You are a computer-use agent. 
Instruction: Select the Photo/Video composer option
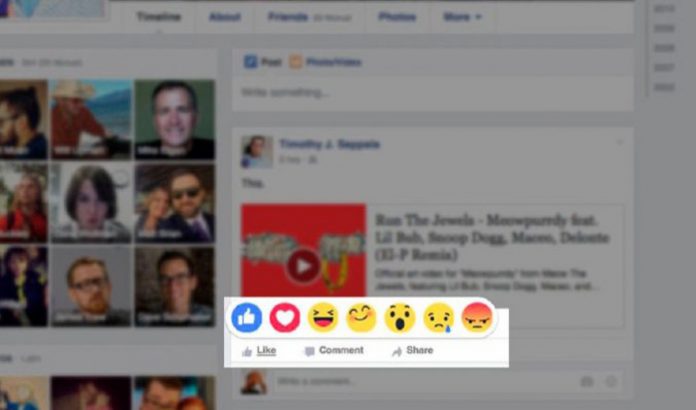pyautogui.click(x=325, y=62)
